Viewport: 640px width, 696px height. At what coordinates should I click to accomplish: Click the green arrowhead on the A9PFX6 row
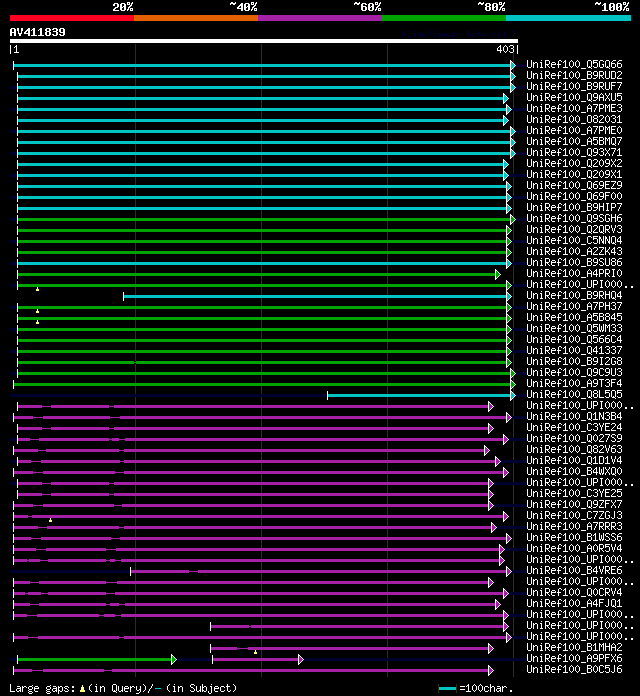tap(174, 660)
